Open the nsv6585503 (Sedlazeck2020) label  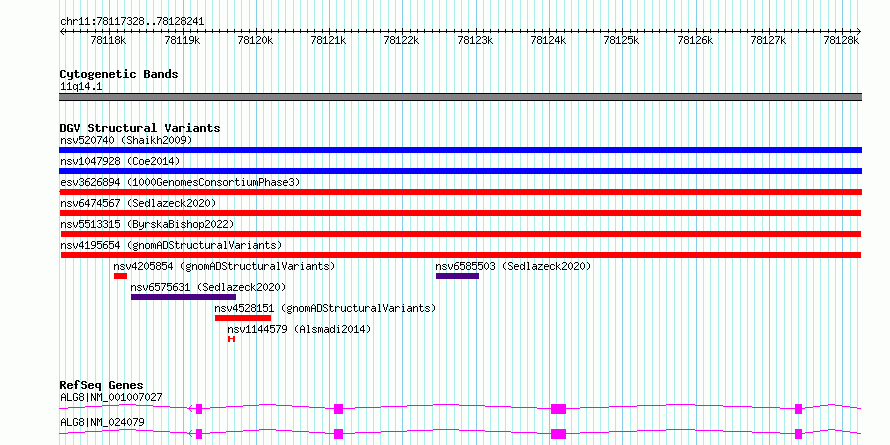[513, 266]
